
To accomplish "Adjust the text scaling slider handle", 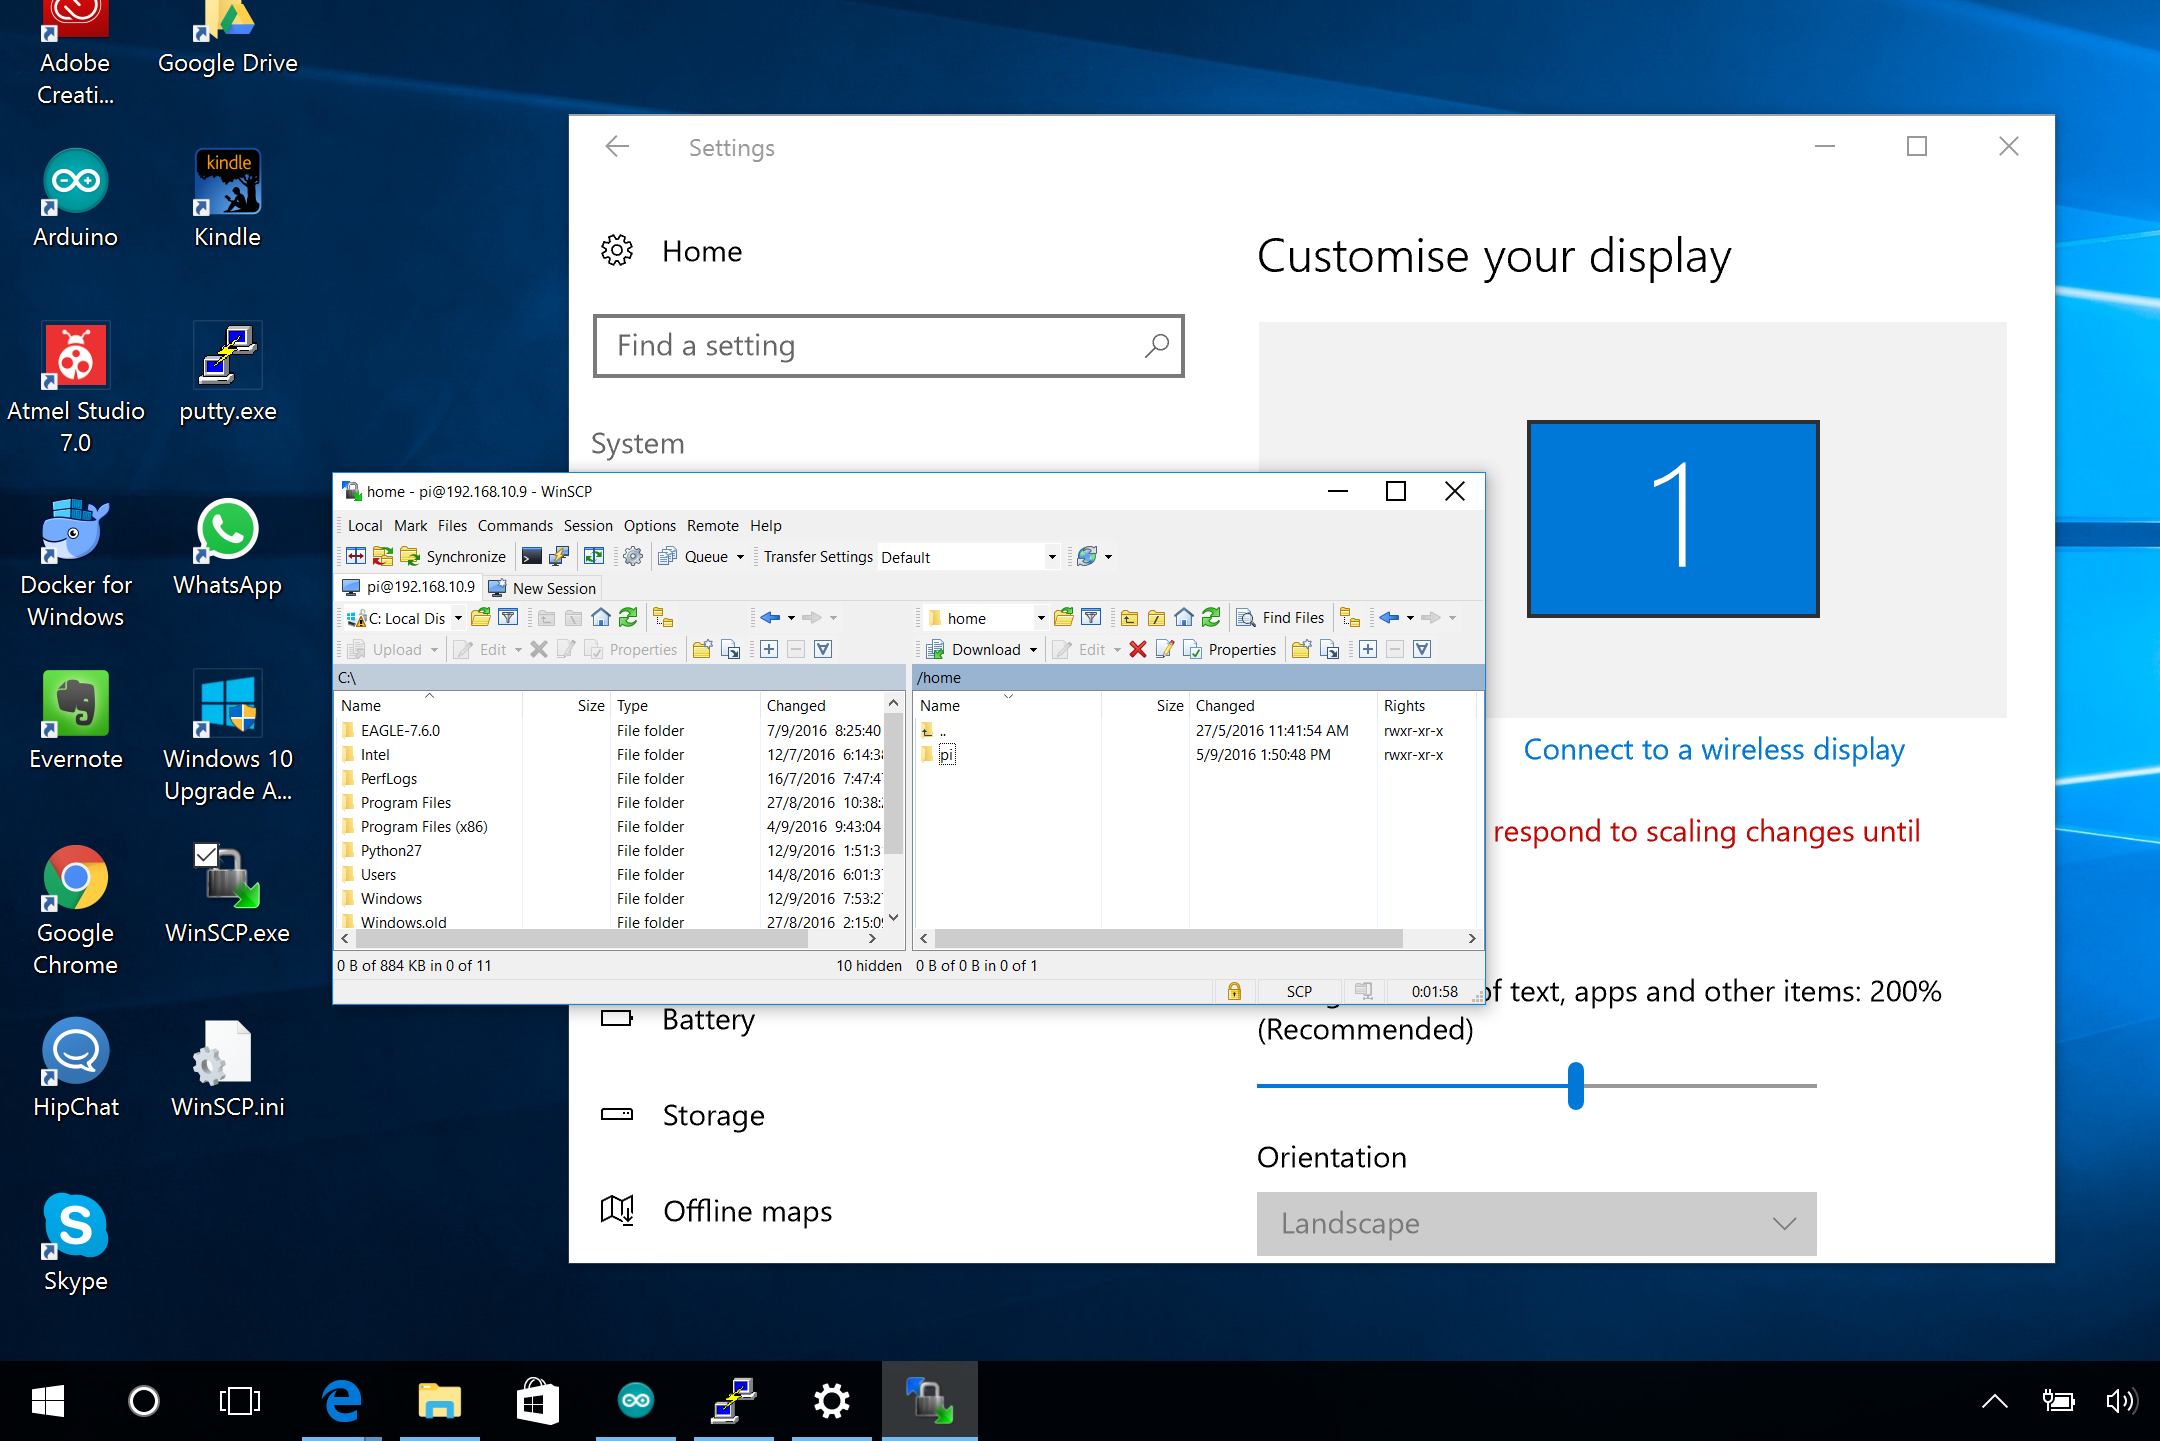I will (x=1576, y=1086).
